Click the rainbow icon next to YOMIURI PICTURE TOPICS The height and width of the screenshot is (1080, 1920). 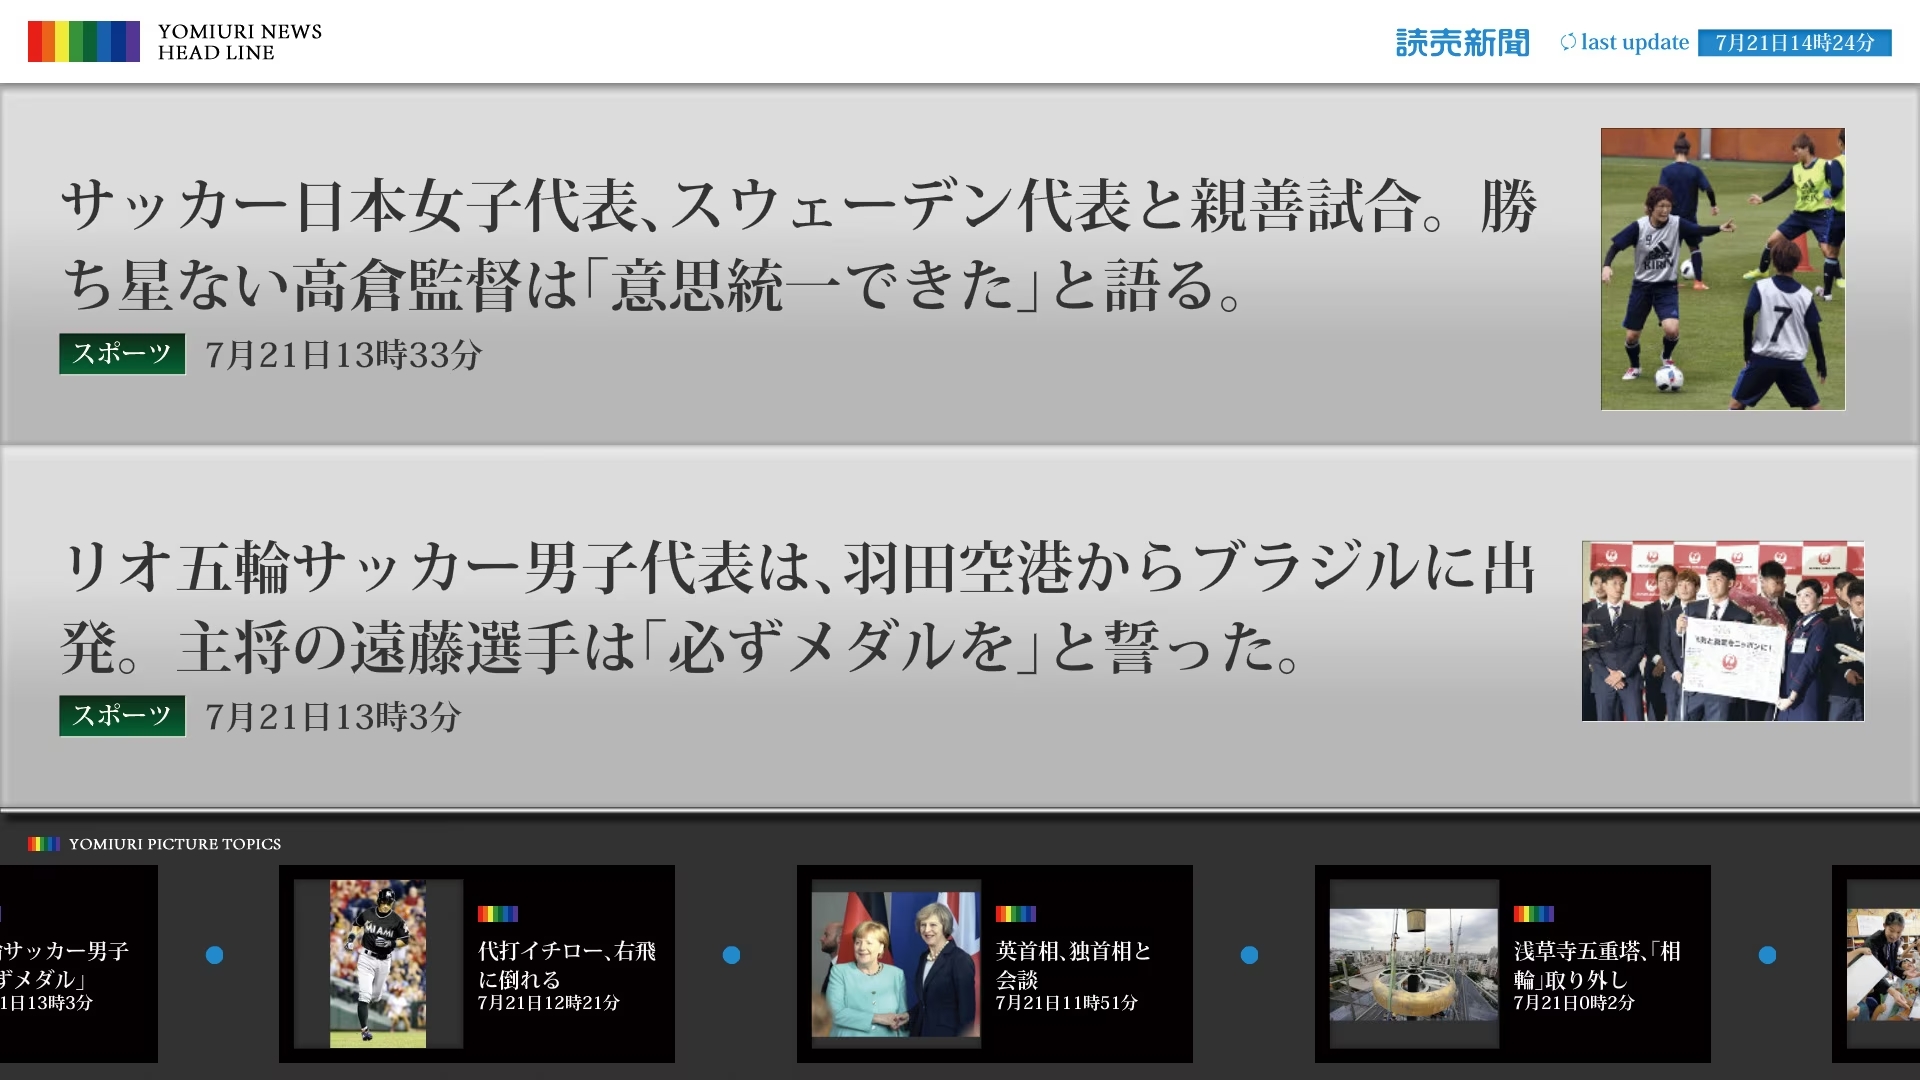click(x=42, y=843)
